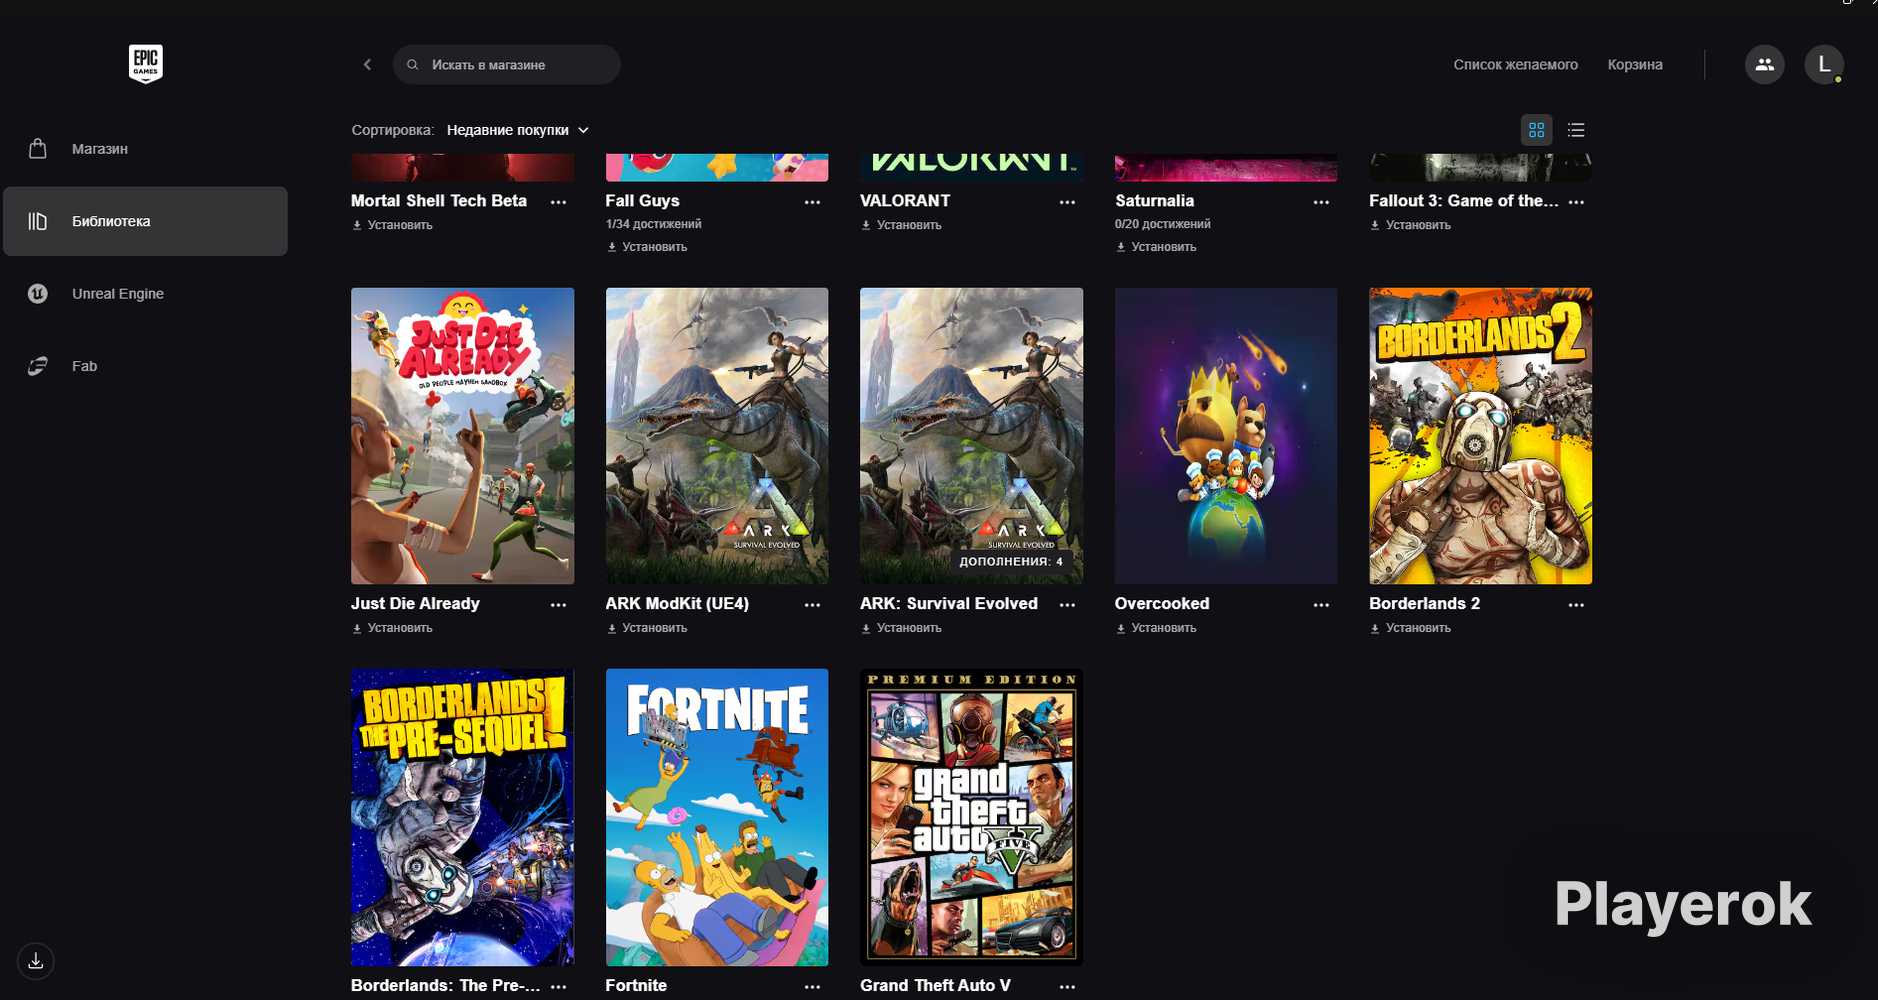Open the profile avatar with letter L

pyautogui.click(x=1824, y=64)
